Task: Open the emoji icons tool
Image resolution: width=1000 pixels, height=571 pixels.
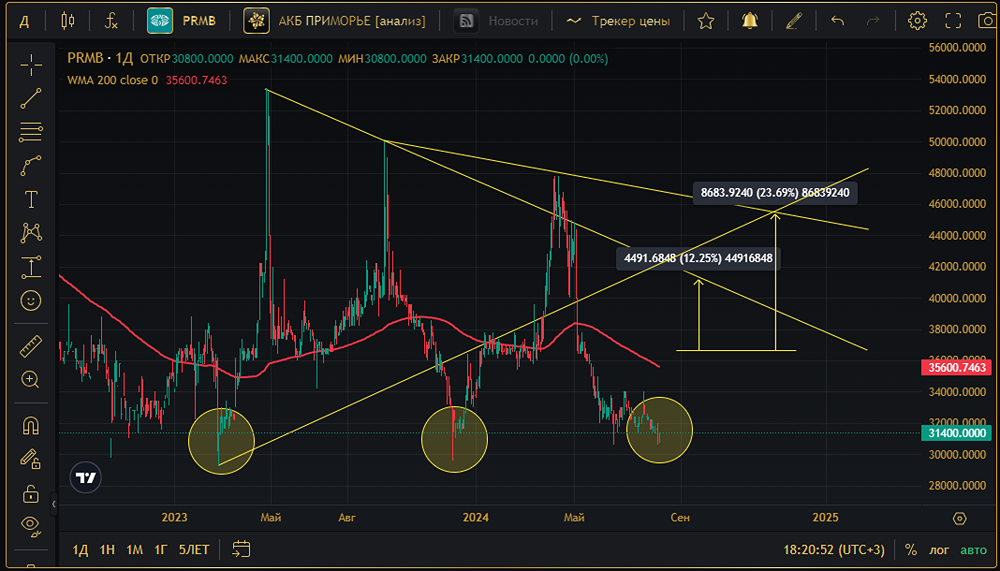Action: 31,300
